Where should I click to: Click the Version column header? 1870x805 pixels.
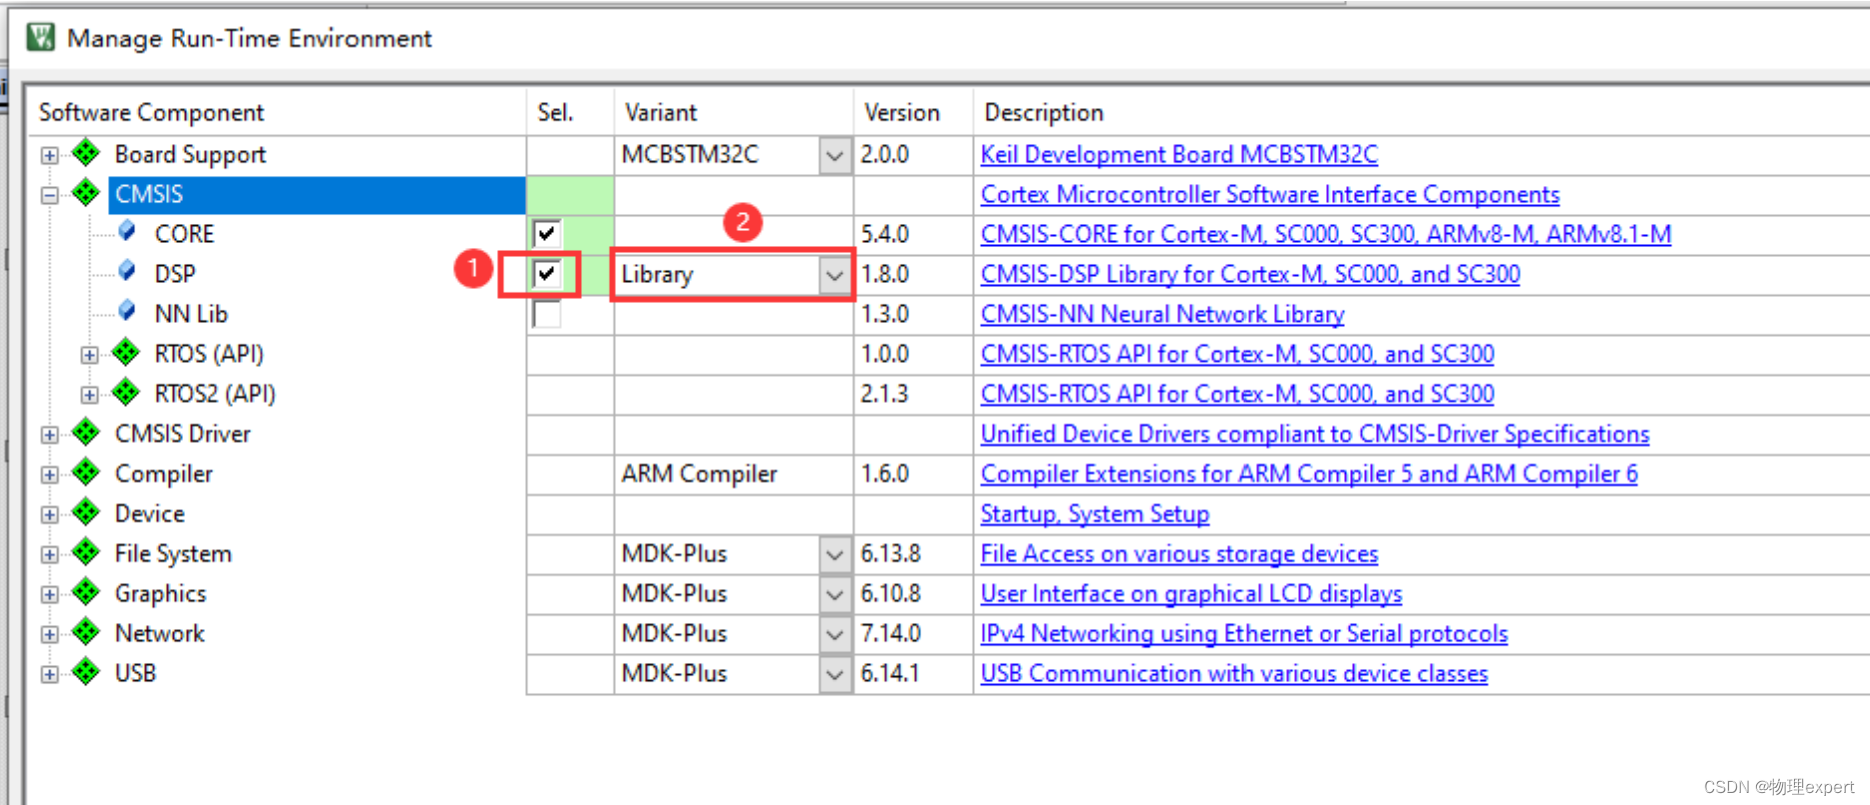point(913,112)
